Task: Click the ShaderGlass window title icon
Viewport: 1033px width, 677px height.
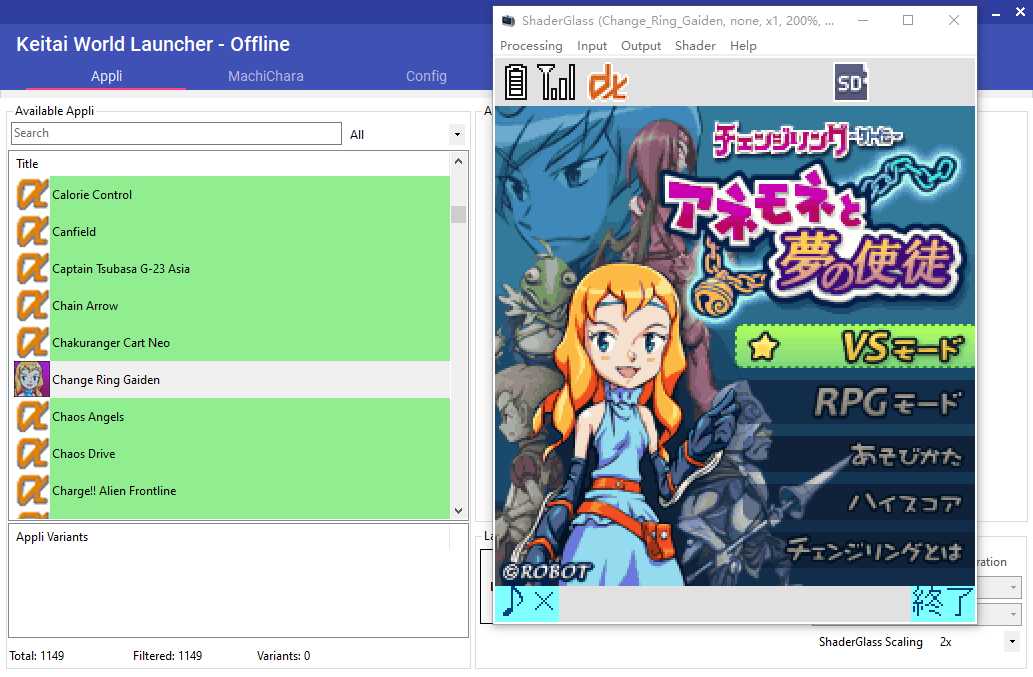Action: coord(508,20)
